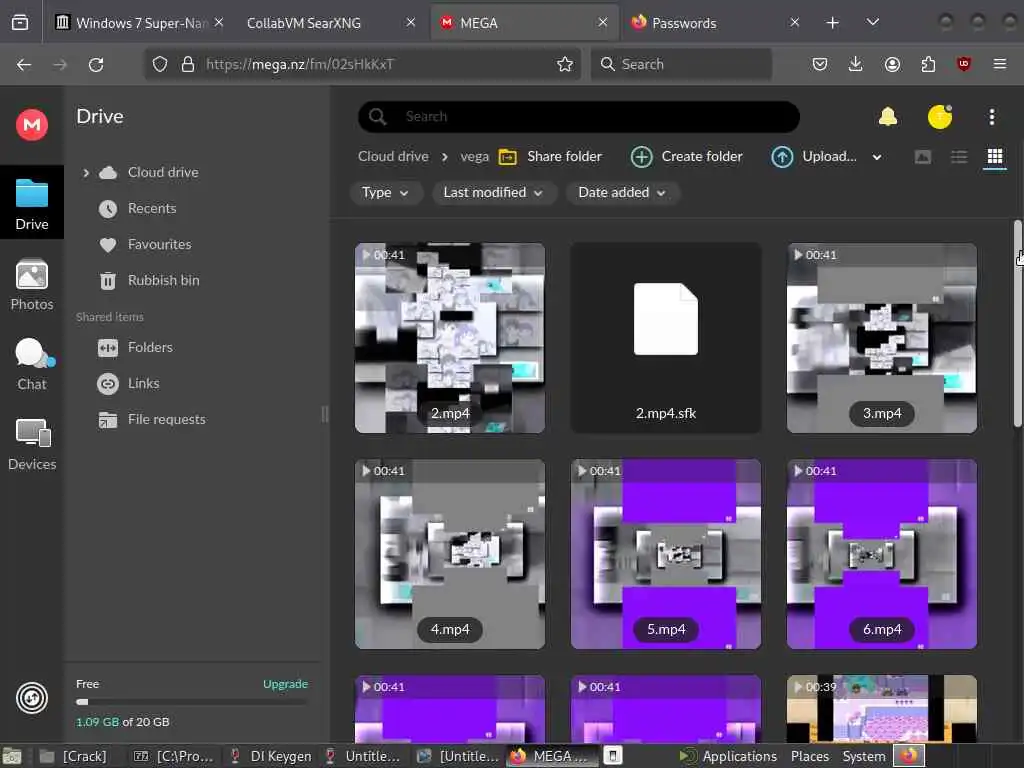Open the three-dot MEGA menu
1024x768 pixels.
point(991,117)
